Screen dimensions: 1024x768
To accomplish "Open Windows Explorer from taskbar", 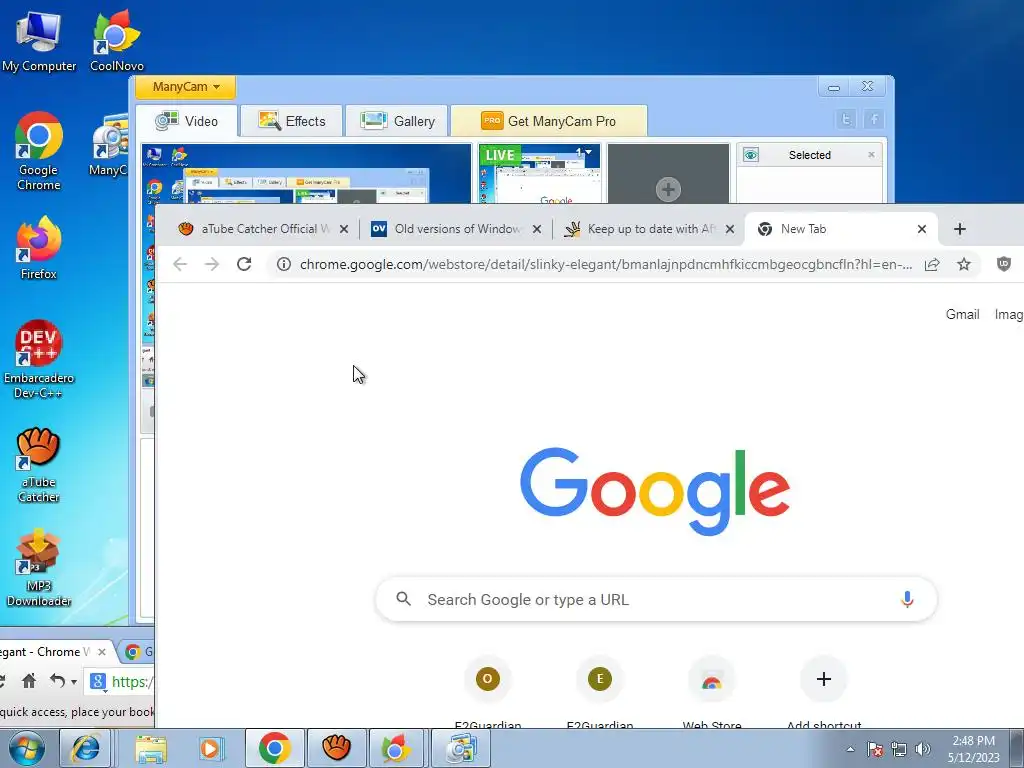I will [x=151, y=748].
